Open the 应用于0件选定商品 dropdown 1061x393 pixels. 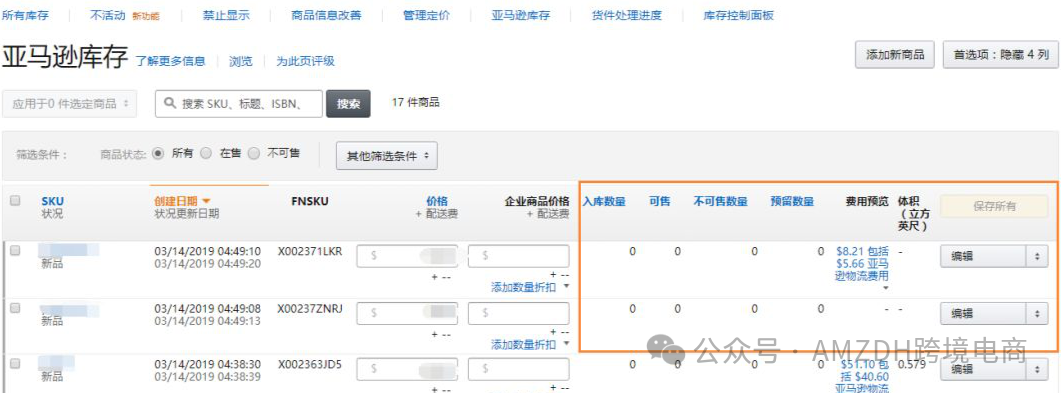(70, 104)
